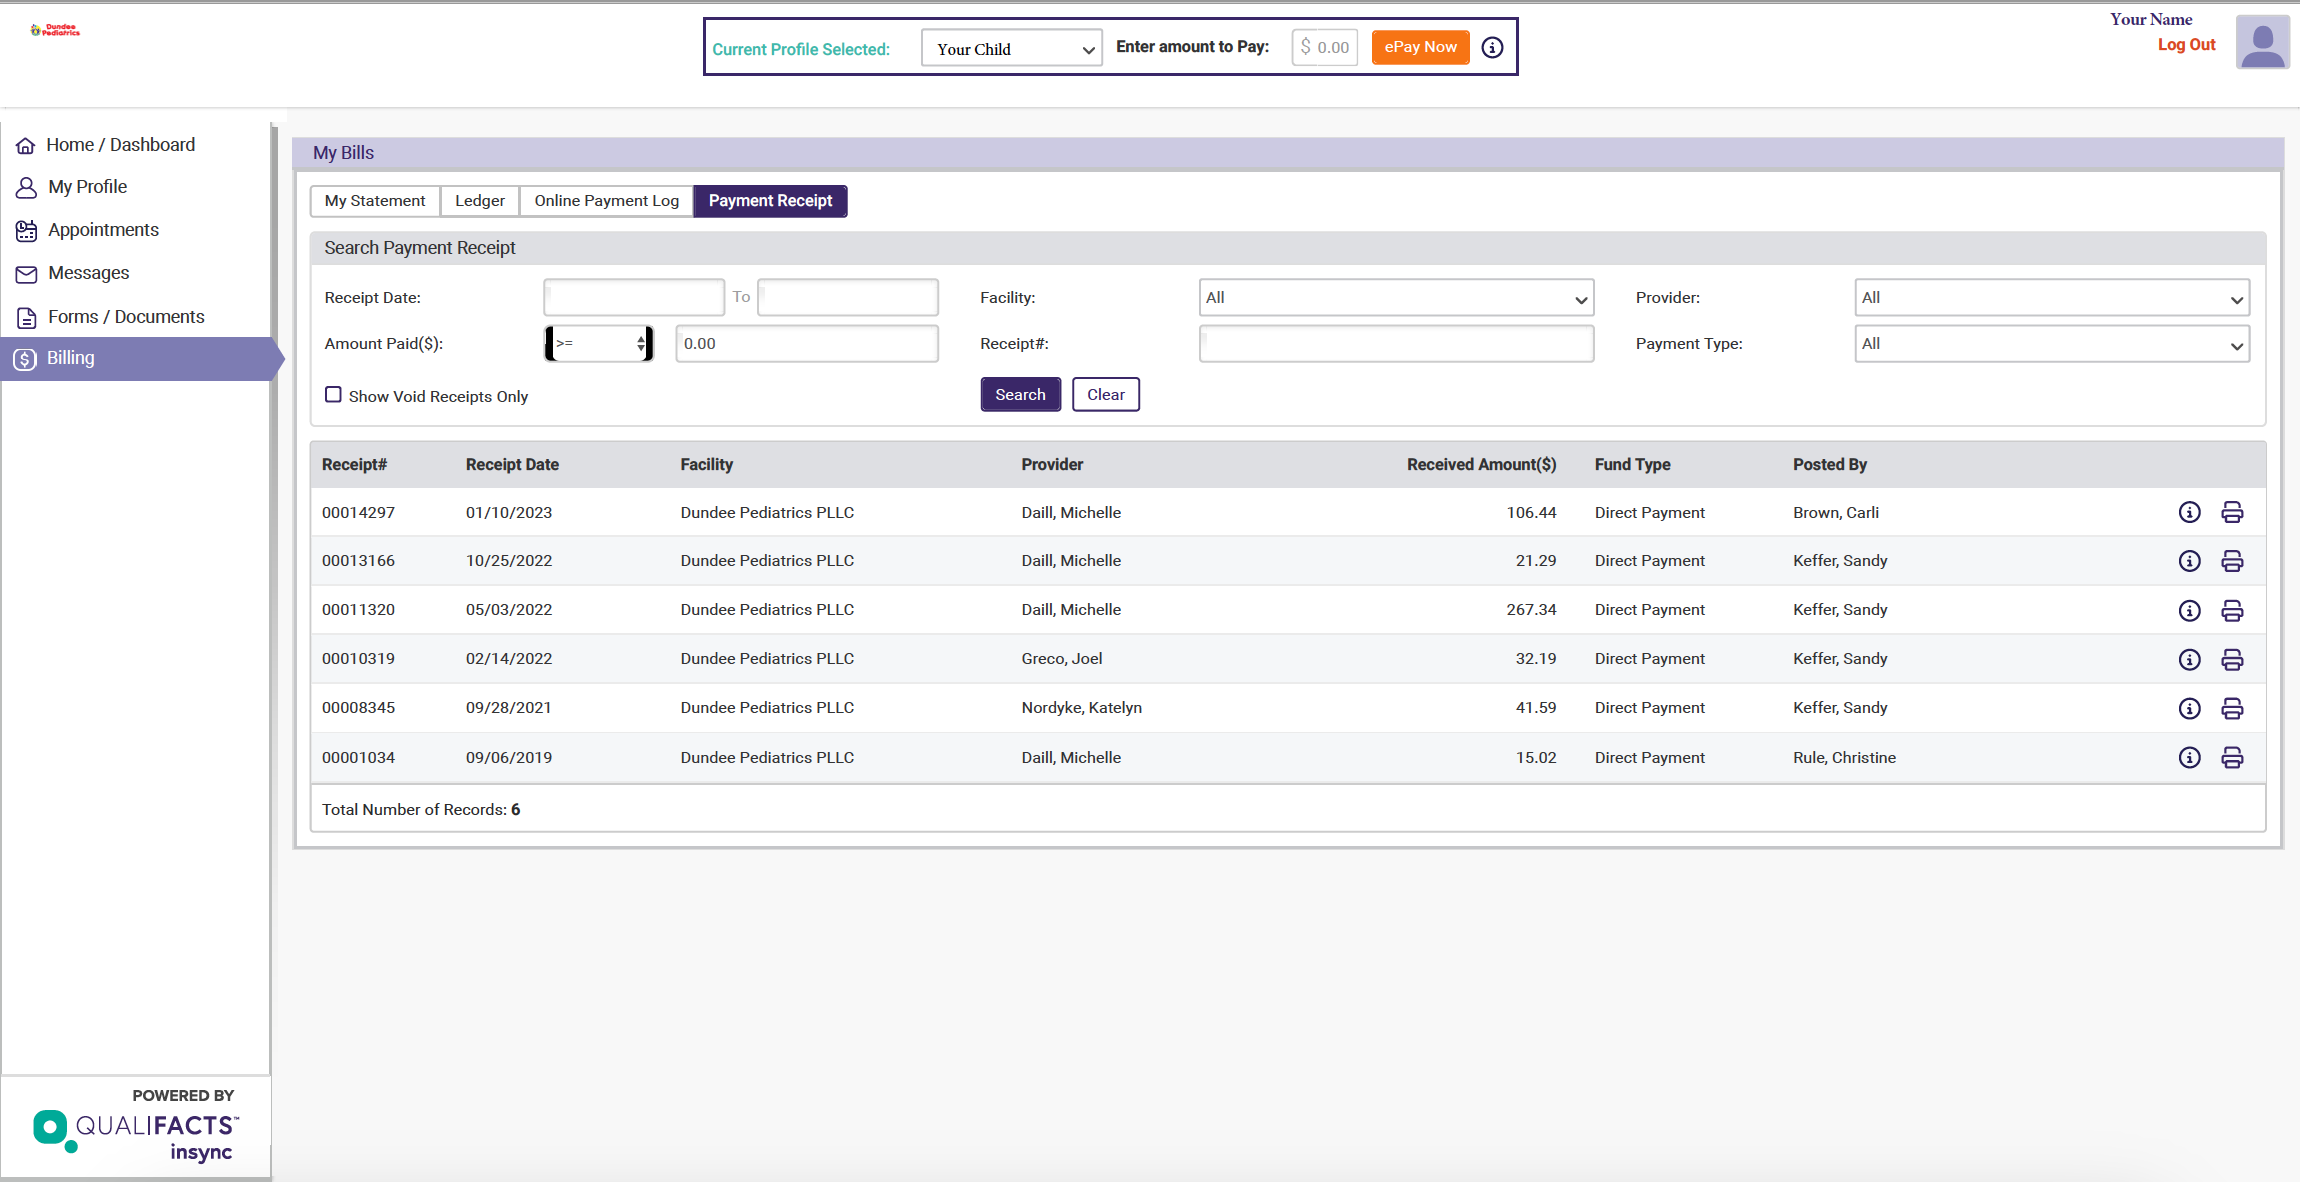Open info icon for receipt 00013166

click(2189, 561)
